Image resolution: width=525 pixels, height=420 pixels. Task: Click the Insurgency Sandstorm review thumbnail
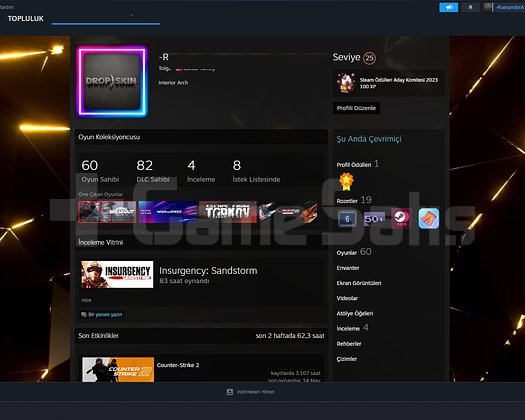point(117,274)
